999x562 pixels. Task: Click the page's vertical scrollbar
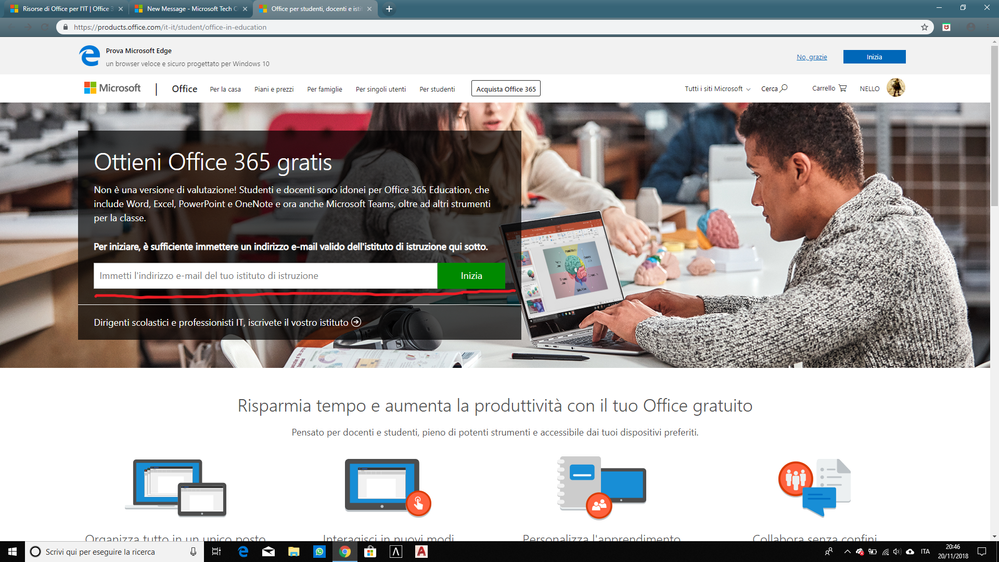994,288
